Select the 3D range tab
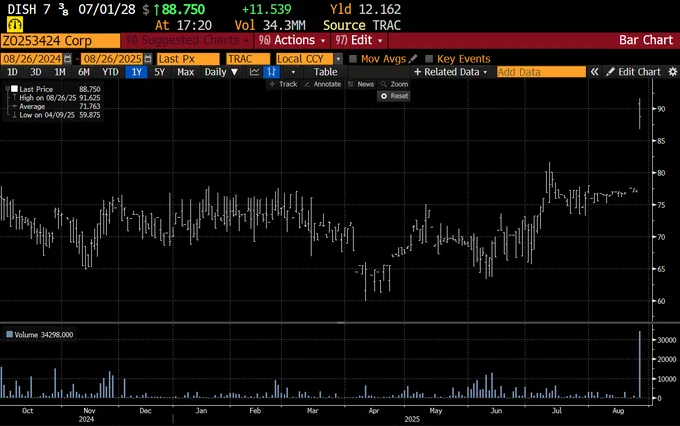 36,72
